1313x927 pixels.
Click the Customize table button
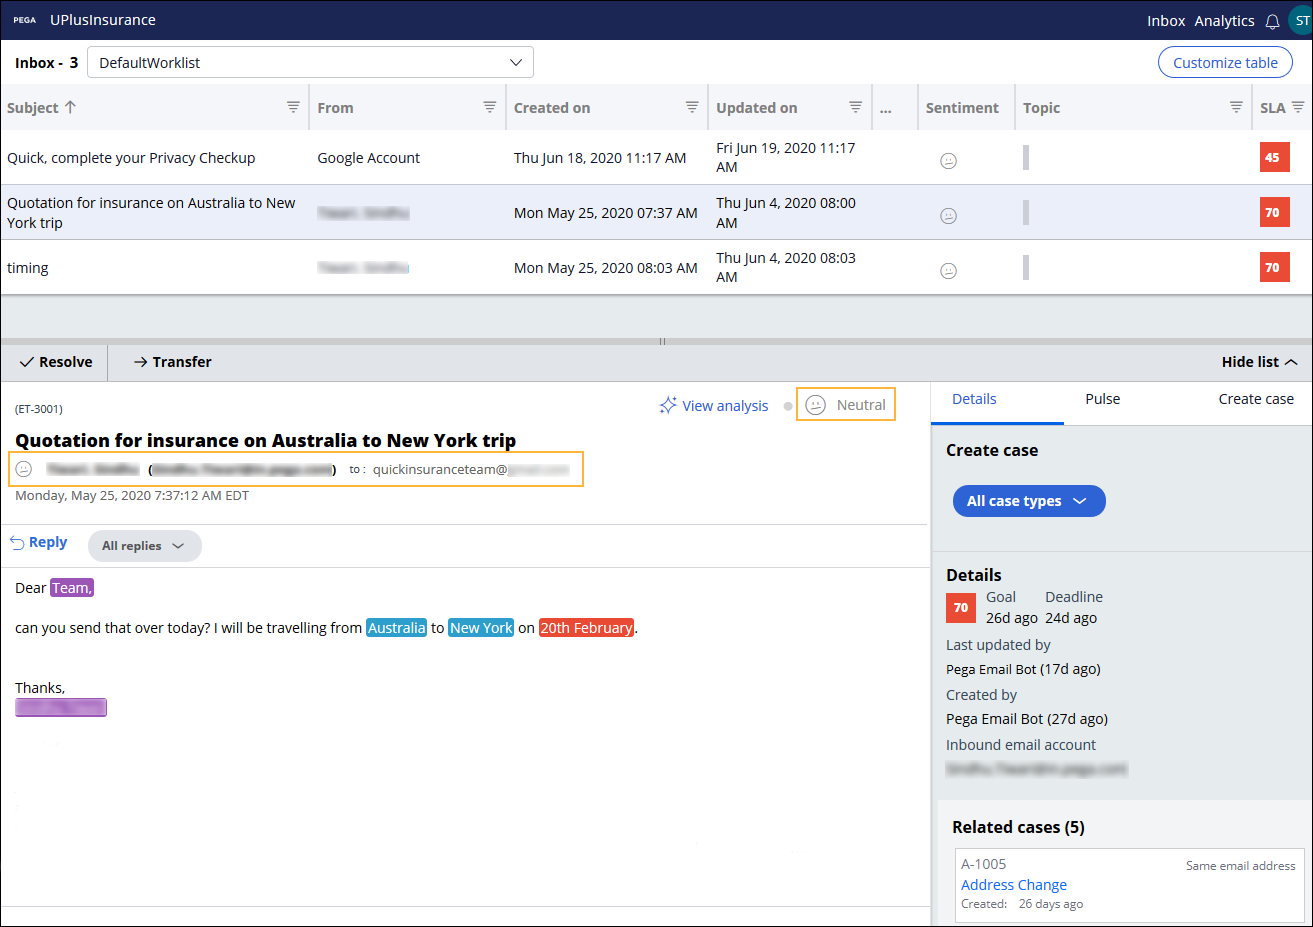click(1225, 62)
